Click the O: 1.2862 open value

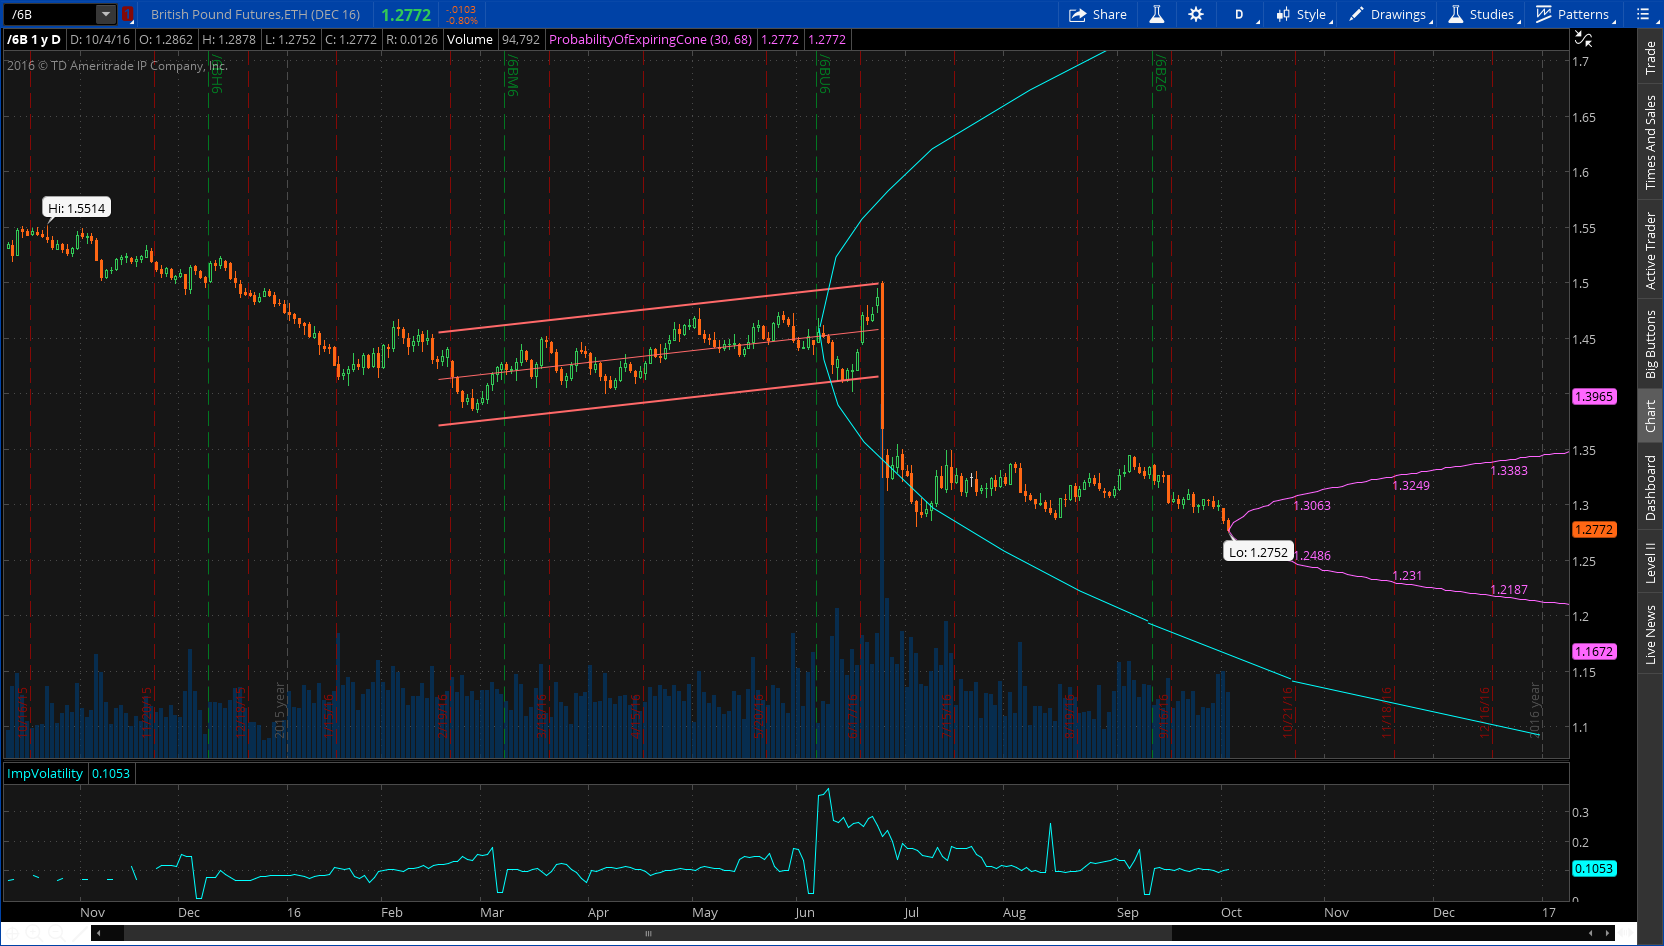[x=166, y=40]
